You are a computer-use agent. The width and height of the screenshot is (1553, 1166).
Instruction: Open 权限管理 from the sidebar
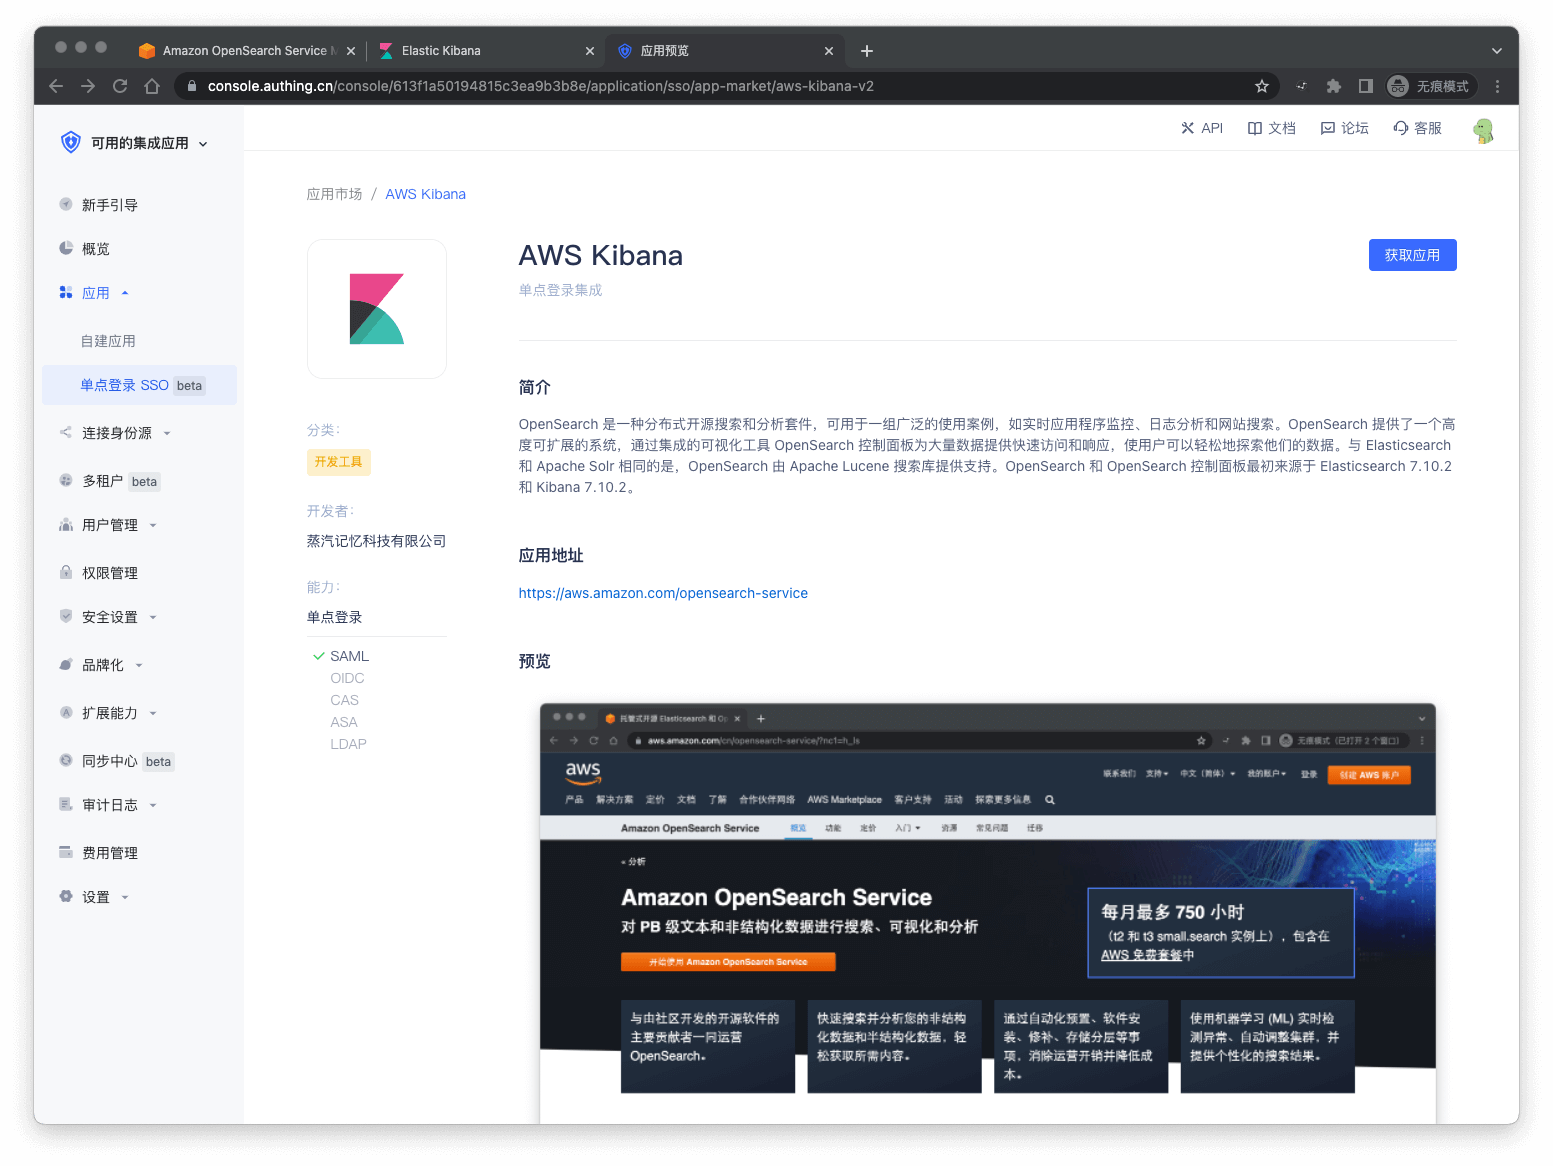(106, 572)
